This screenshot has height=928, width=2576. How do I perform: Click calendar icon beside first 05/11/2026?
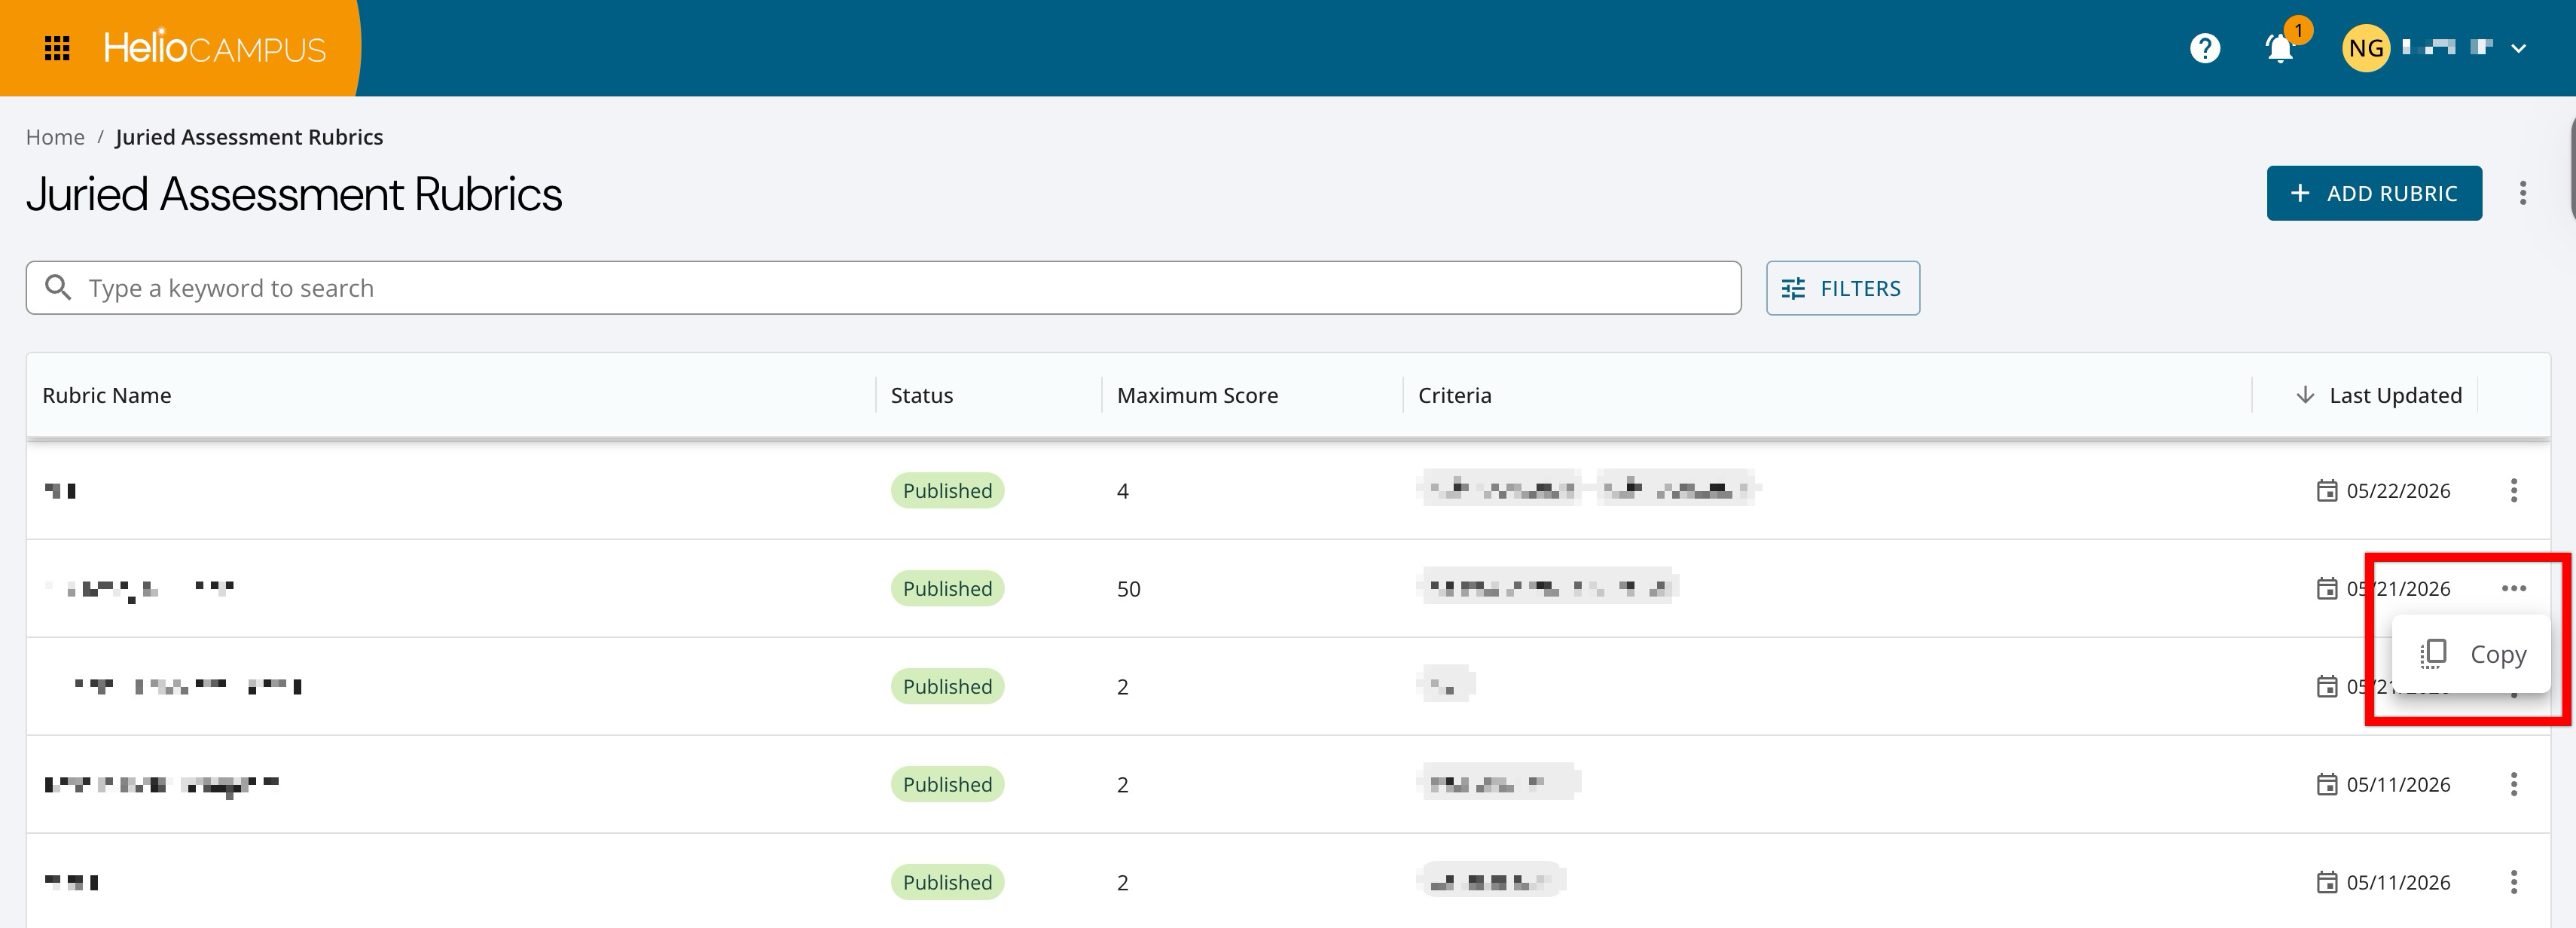point(2327,784)
